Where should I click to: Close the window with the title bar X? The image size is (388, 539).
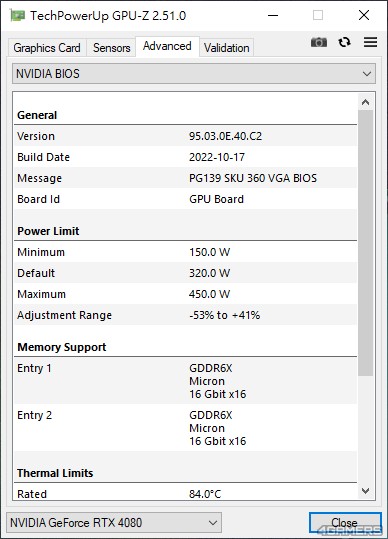tap(364, 15)
